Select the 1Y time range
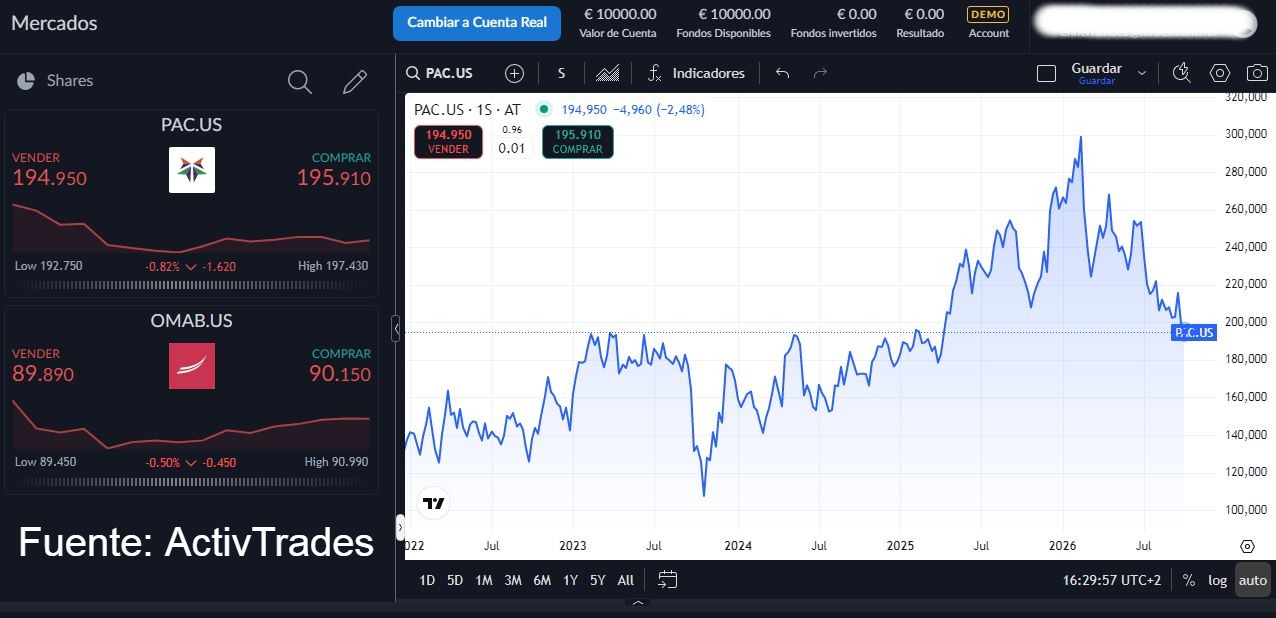 coord(570,580)
